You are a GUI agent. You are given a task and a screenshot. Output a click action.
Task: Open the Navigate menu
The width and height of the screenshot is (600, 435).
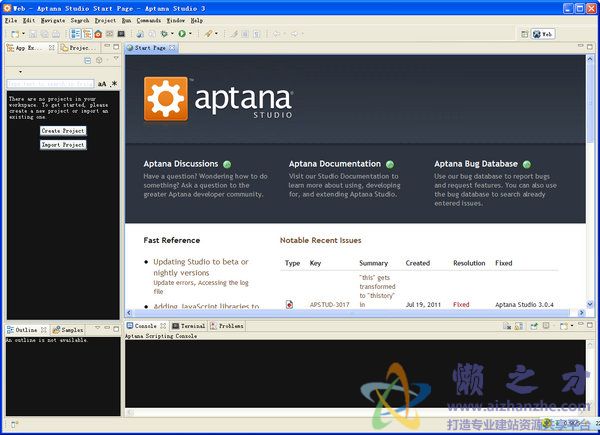click(53, 20)
